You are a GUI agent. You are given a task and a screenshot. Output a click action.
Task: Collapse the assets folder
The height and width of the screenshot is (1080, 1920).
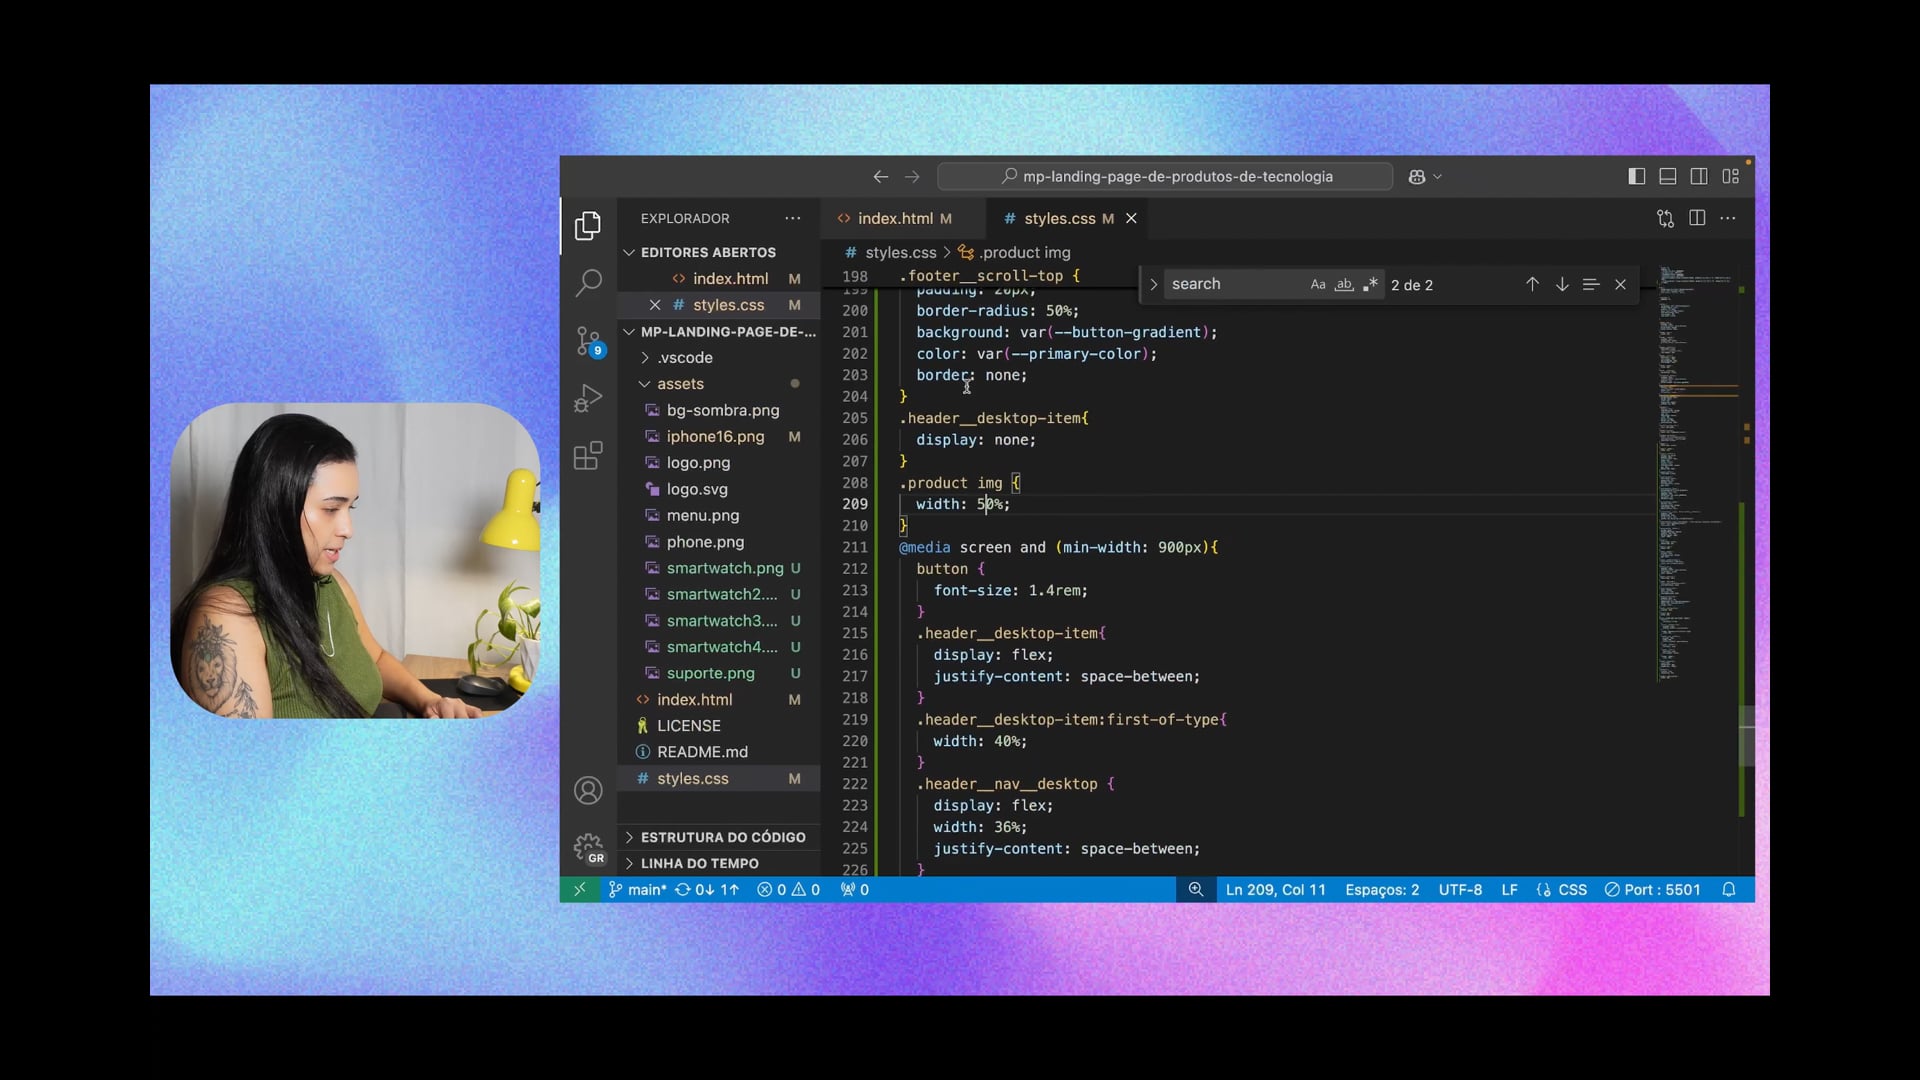click(x=680, y=384)
